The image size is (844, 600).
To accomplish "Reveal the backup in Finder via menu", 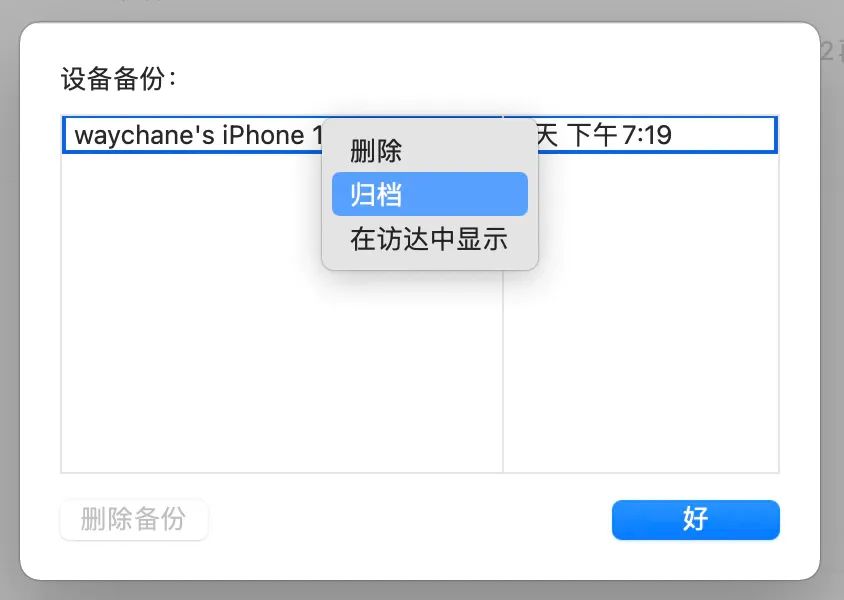I will pos(430,238).
